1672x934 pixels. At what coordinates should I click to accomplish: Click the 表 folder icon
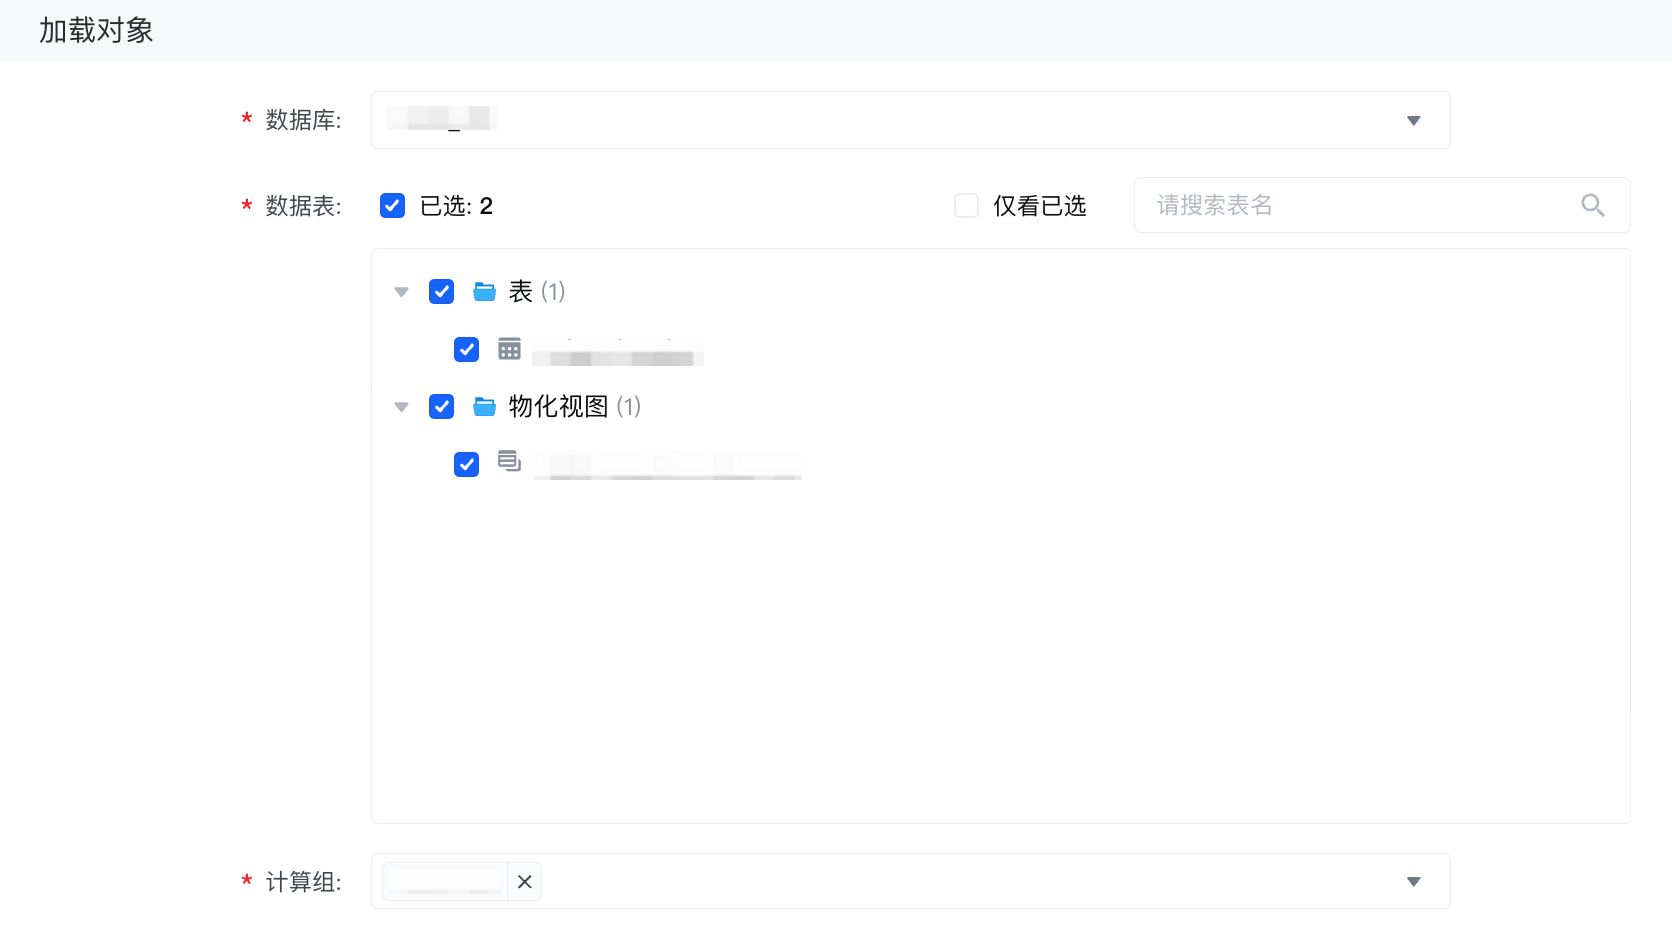[485, 291]
